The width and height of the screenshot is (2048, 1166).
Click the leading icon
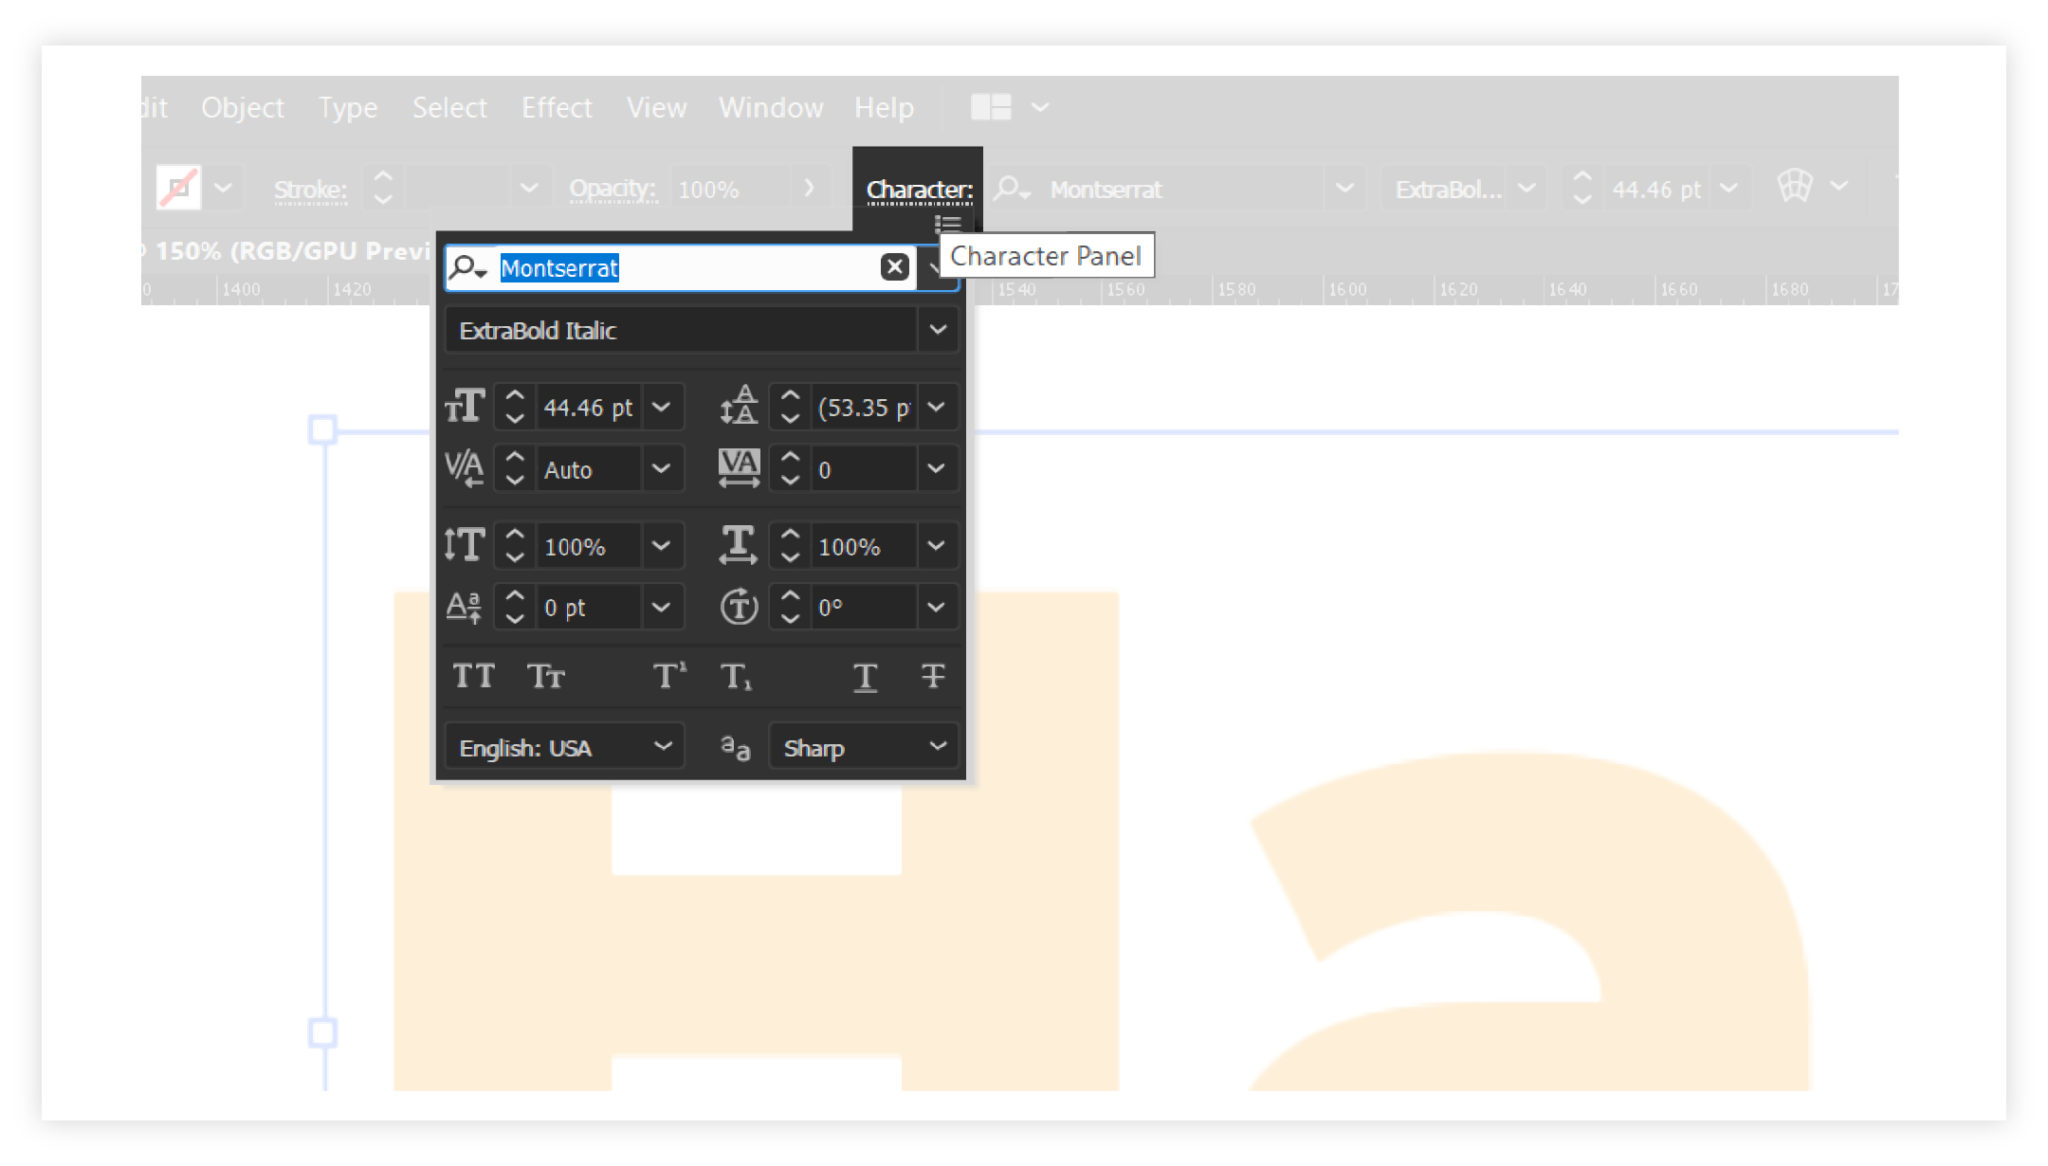pyautogui.click(x=739, y=407)
